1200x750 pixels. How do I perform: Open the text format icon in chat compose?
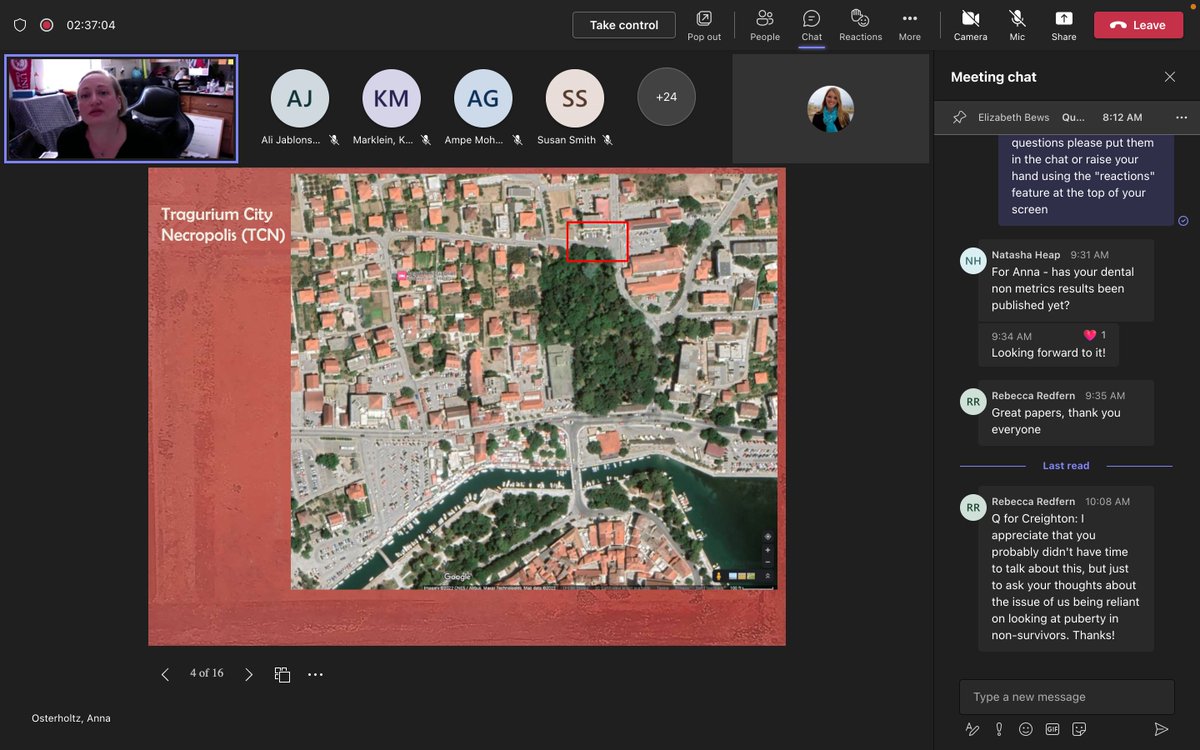click(972, 729)
